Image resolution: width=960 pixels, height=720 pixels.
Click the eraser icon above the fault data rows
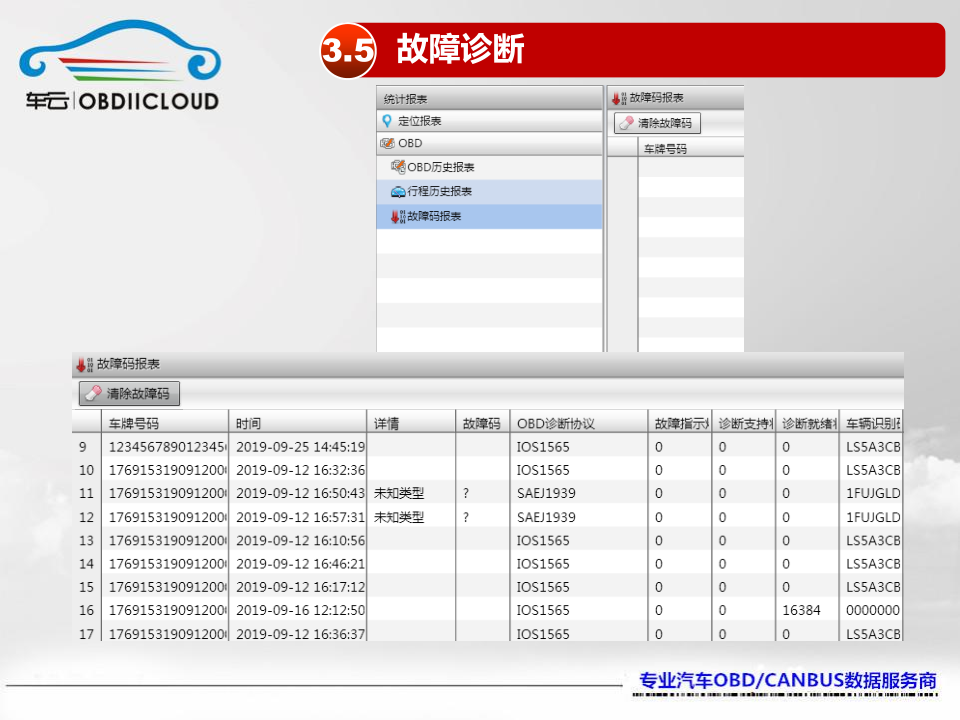point(93,394)
